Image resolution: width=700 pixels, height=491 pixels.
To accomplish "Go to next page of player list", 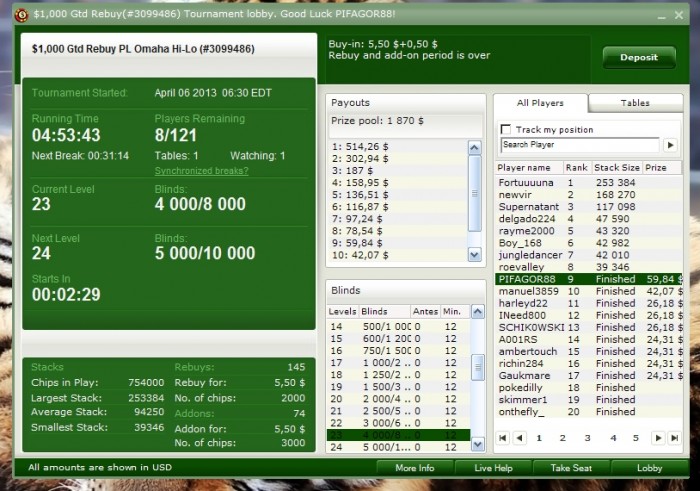I will pyautogui.click(x=658, y=438).
